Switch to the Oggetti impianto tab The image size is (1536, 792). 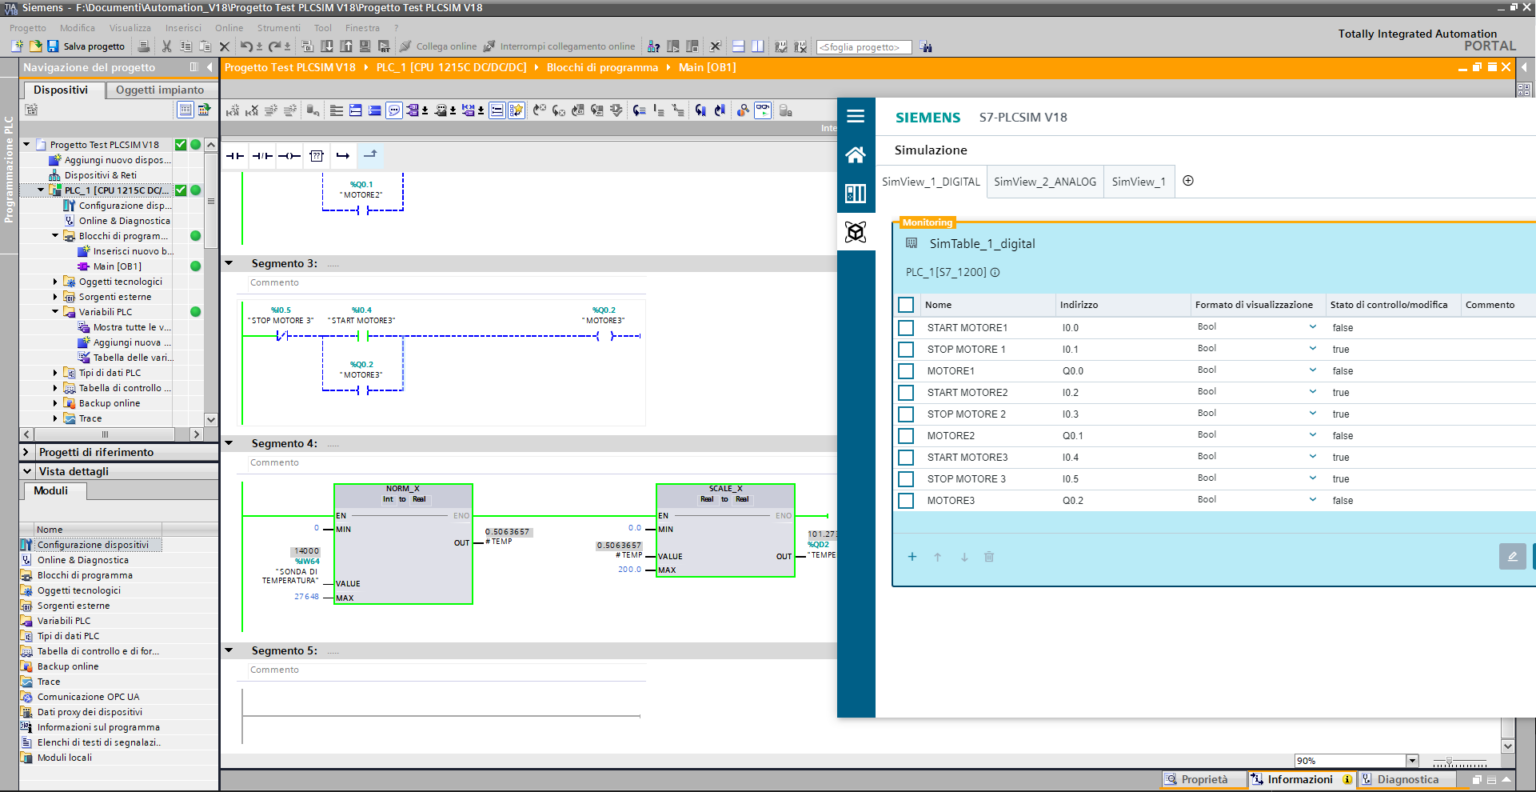coord(159,90)
